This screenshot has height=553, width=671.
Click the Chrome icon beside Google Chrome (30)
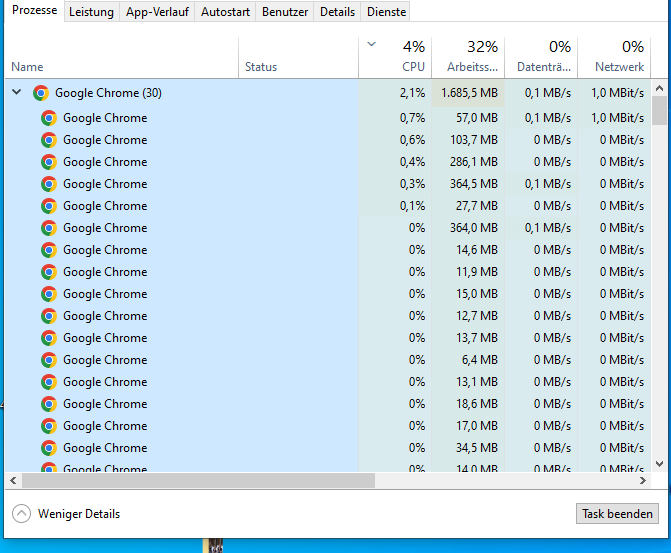pos(41,93)
